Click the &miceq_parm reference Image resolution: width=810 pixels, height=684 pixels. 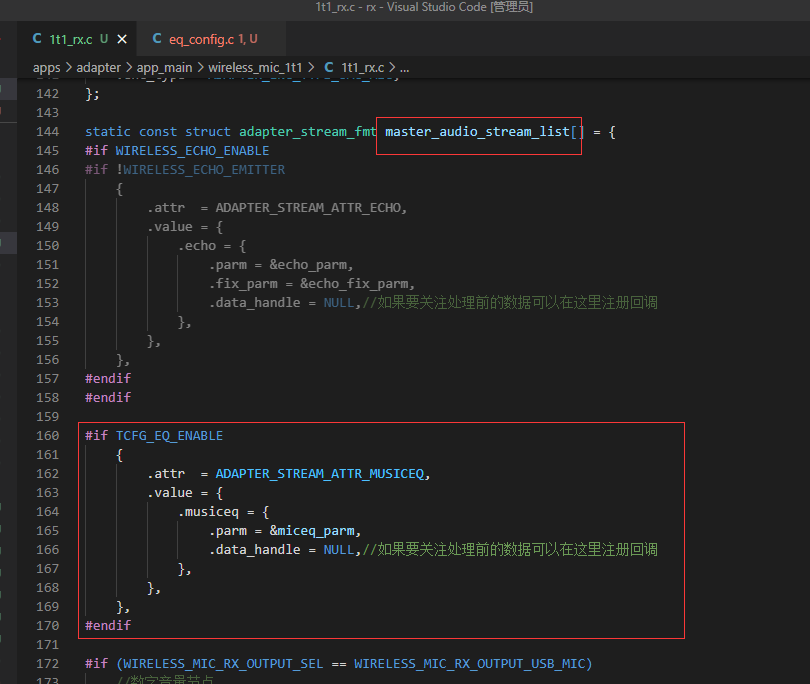(x=312, y=531)
